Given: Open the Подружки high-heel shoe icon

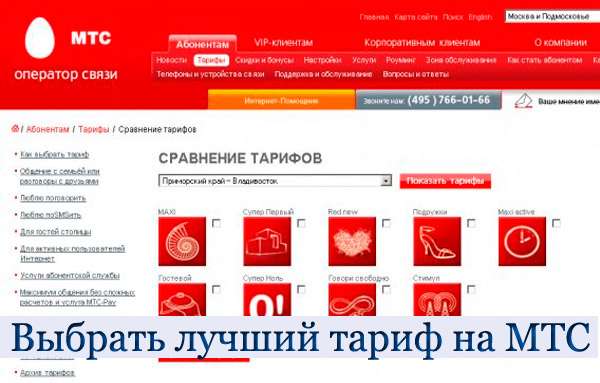Looking at the screenshot, I should 437,241.
